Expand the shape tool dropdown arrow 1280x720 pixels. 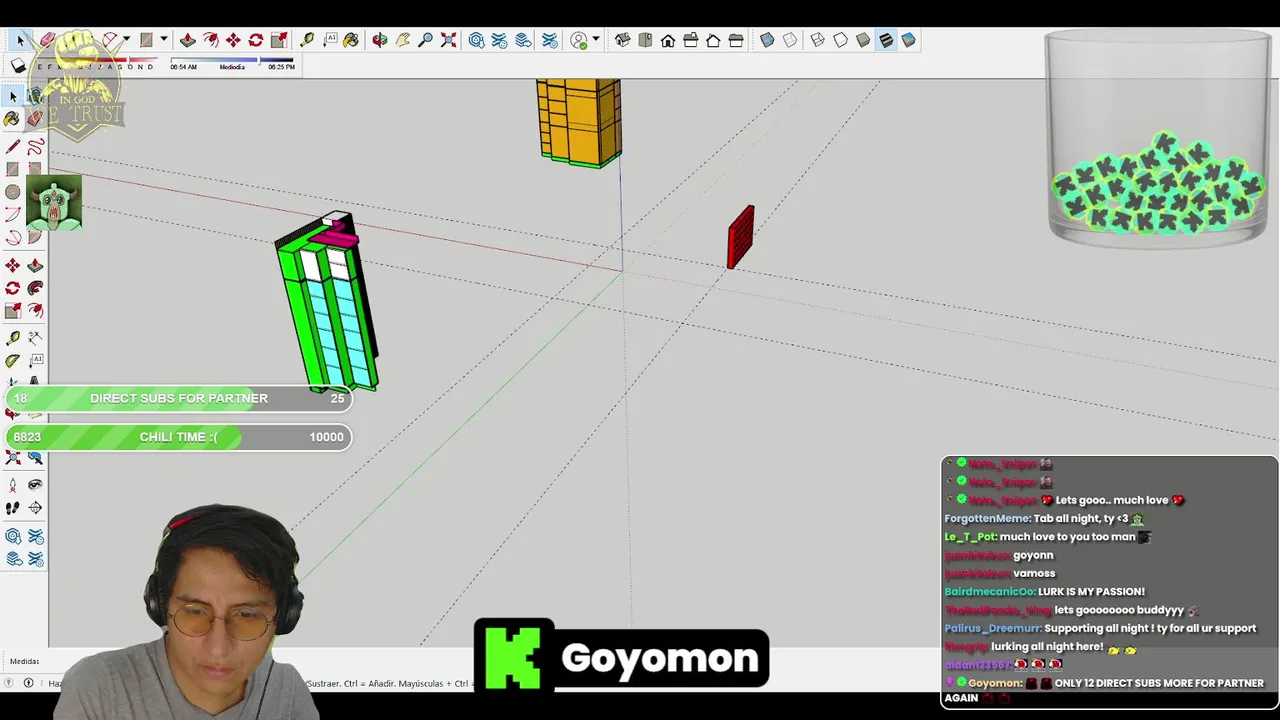point(163,40)
